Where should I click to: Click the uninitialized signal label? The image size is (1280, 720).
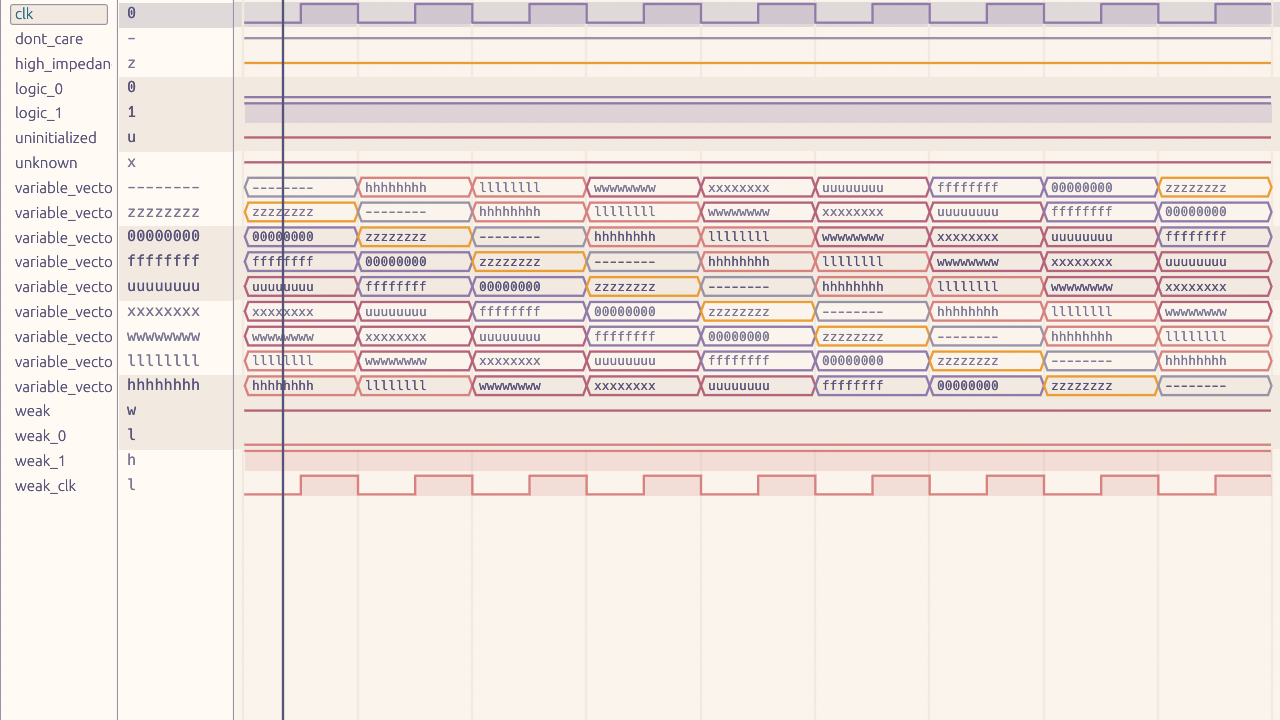tap(56, 138)
